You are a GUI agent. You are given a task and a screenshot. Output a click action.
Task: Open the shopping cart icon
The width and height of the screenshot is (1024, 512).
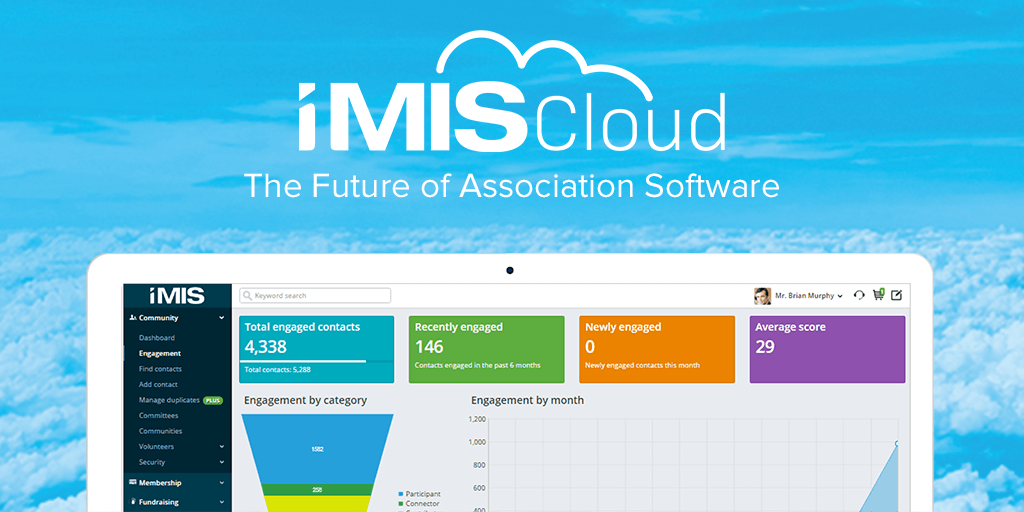(x=878, y=295)
